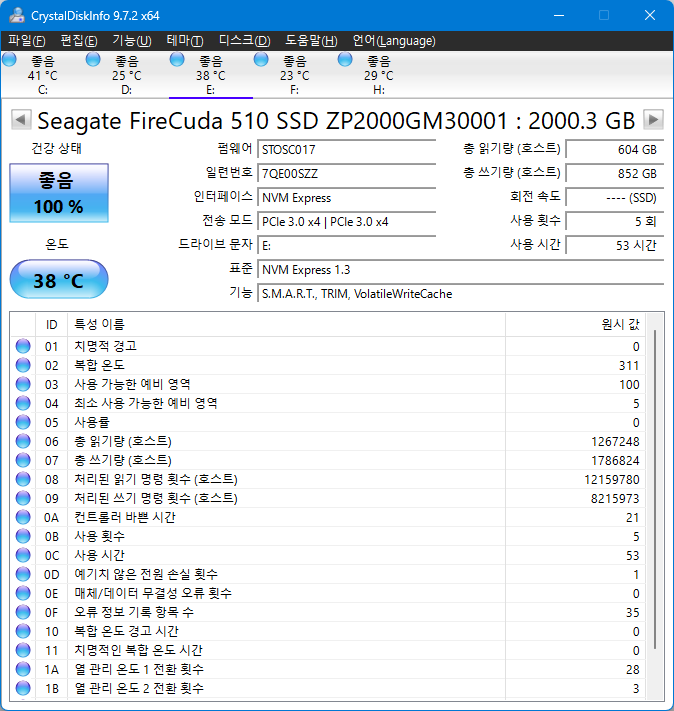Open the 파일(F) menu
This screenshot has height=711, width=674.
coord(27,41)
